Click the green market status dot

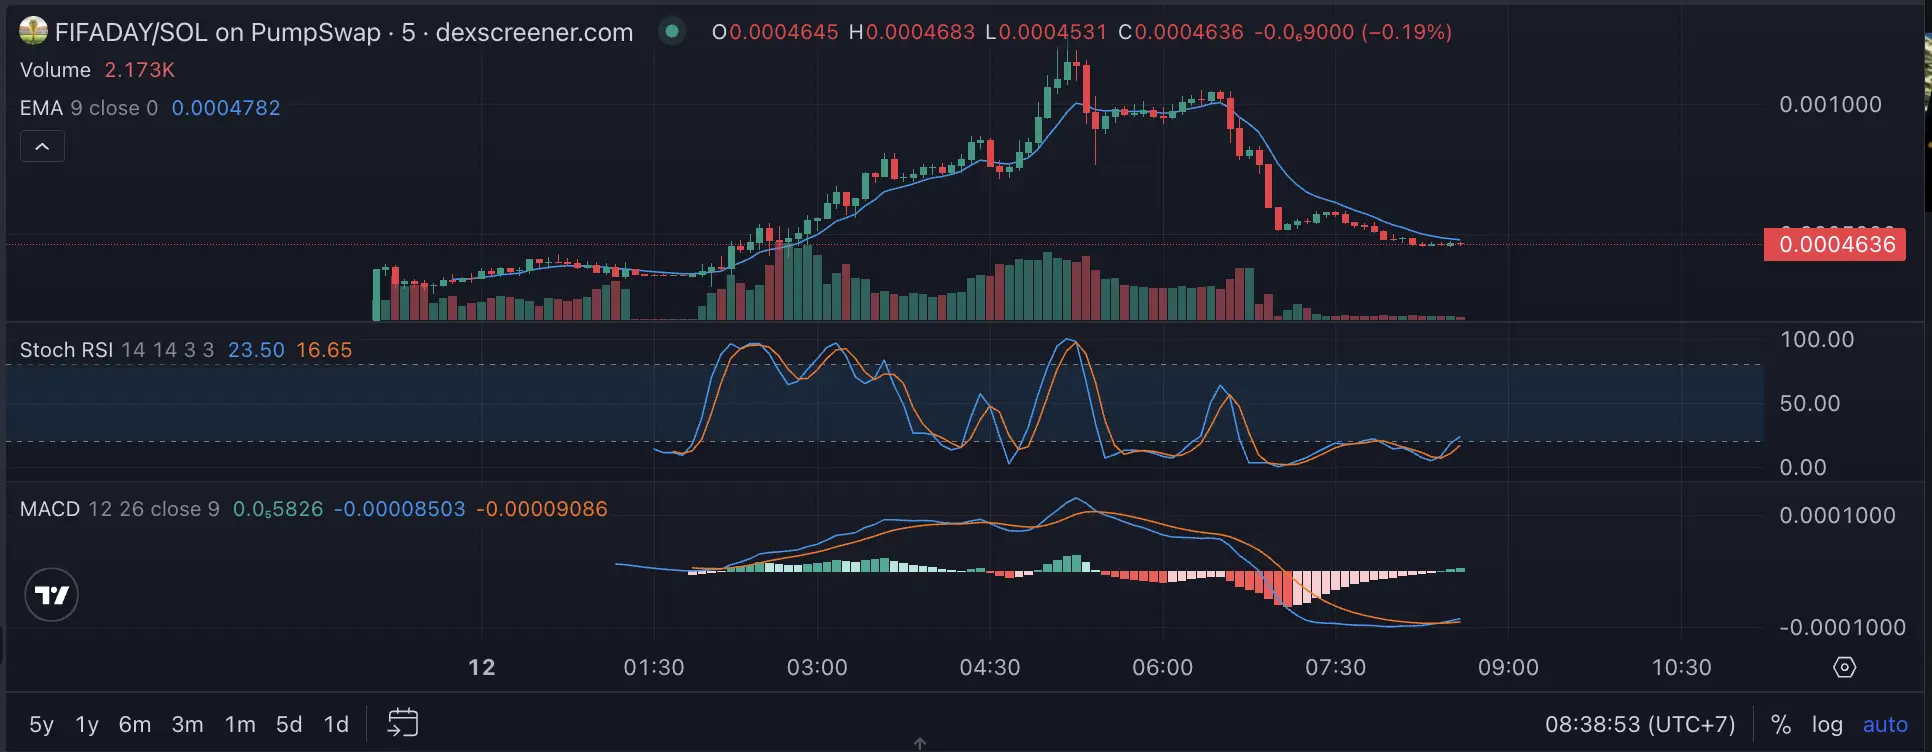(672, 32)
